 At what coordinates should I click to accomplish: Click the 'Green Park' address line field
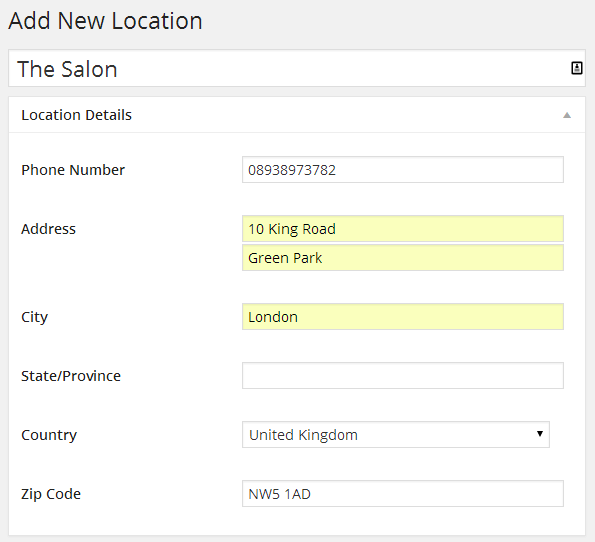403,258
